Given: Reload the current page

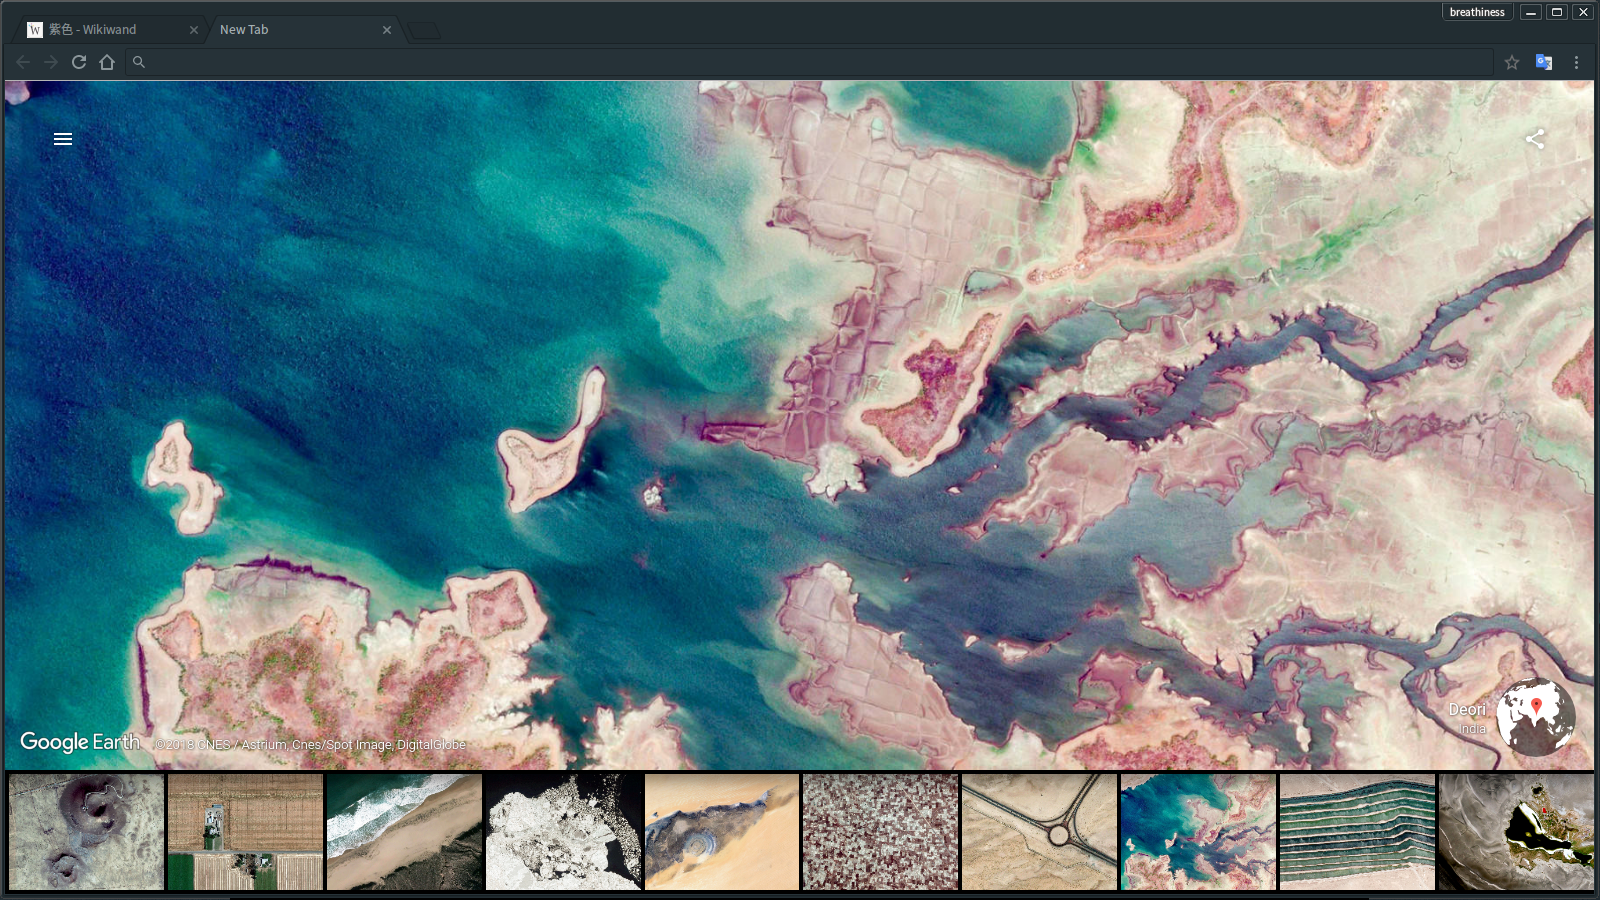Looking at the screenshot, I should pyautogui.click(x=79, y=62).
